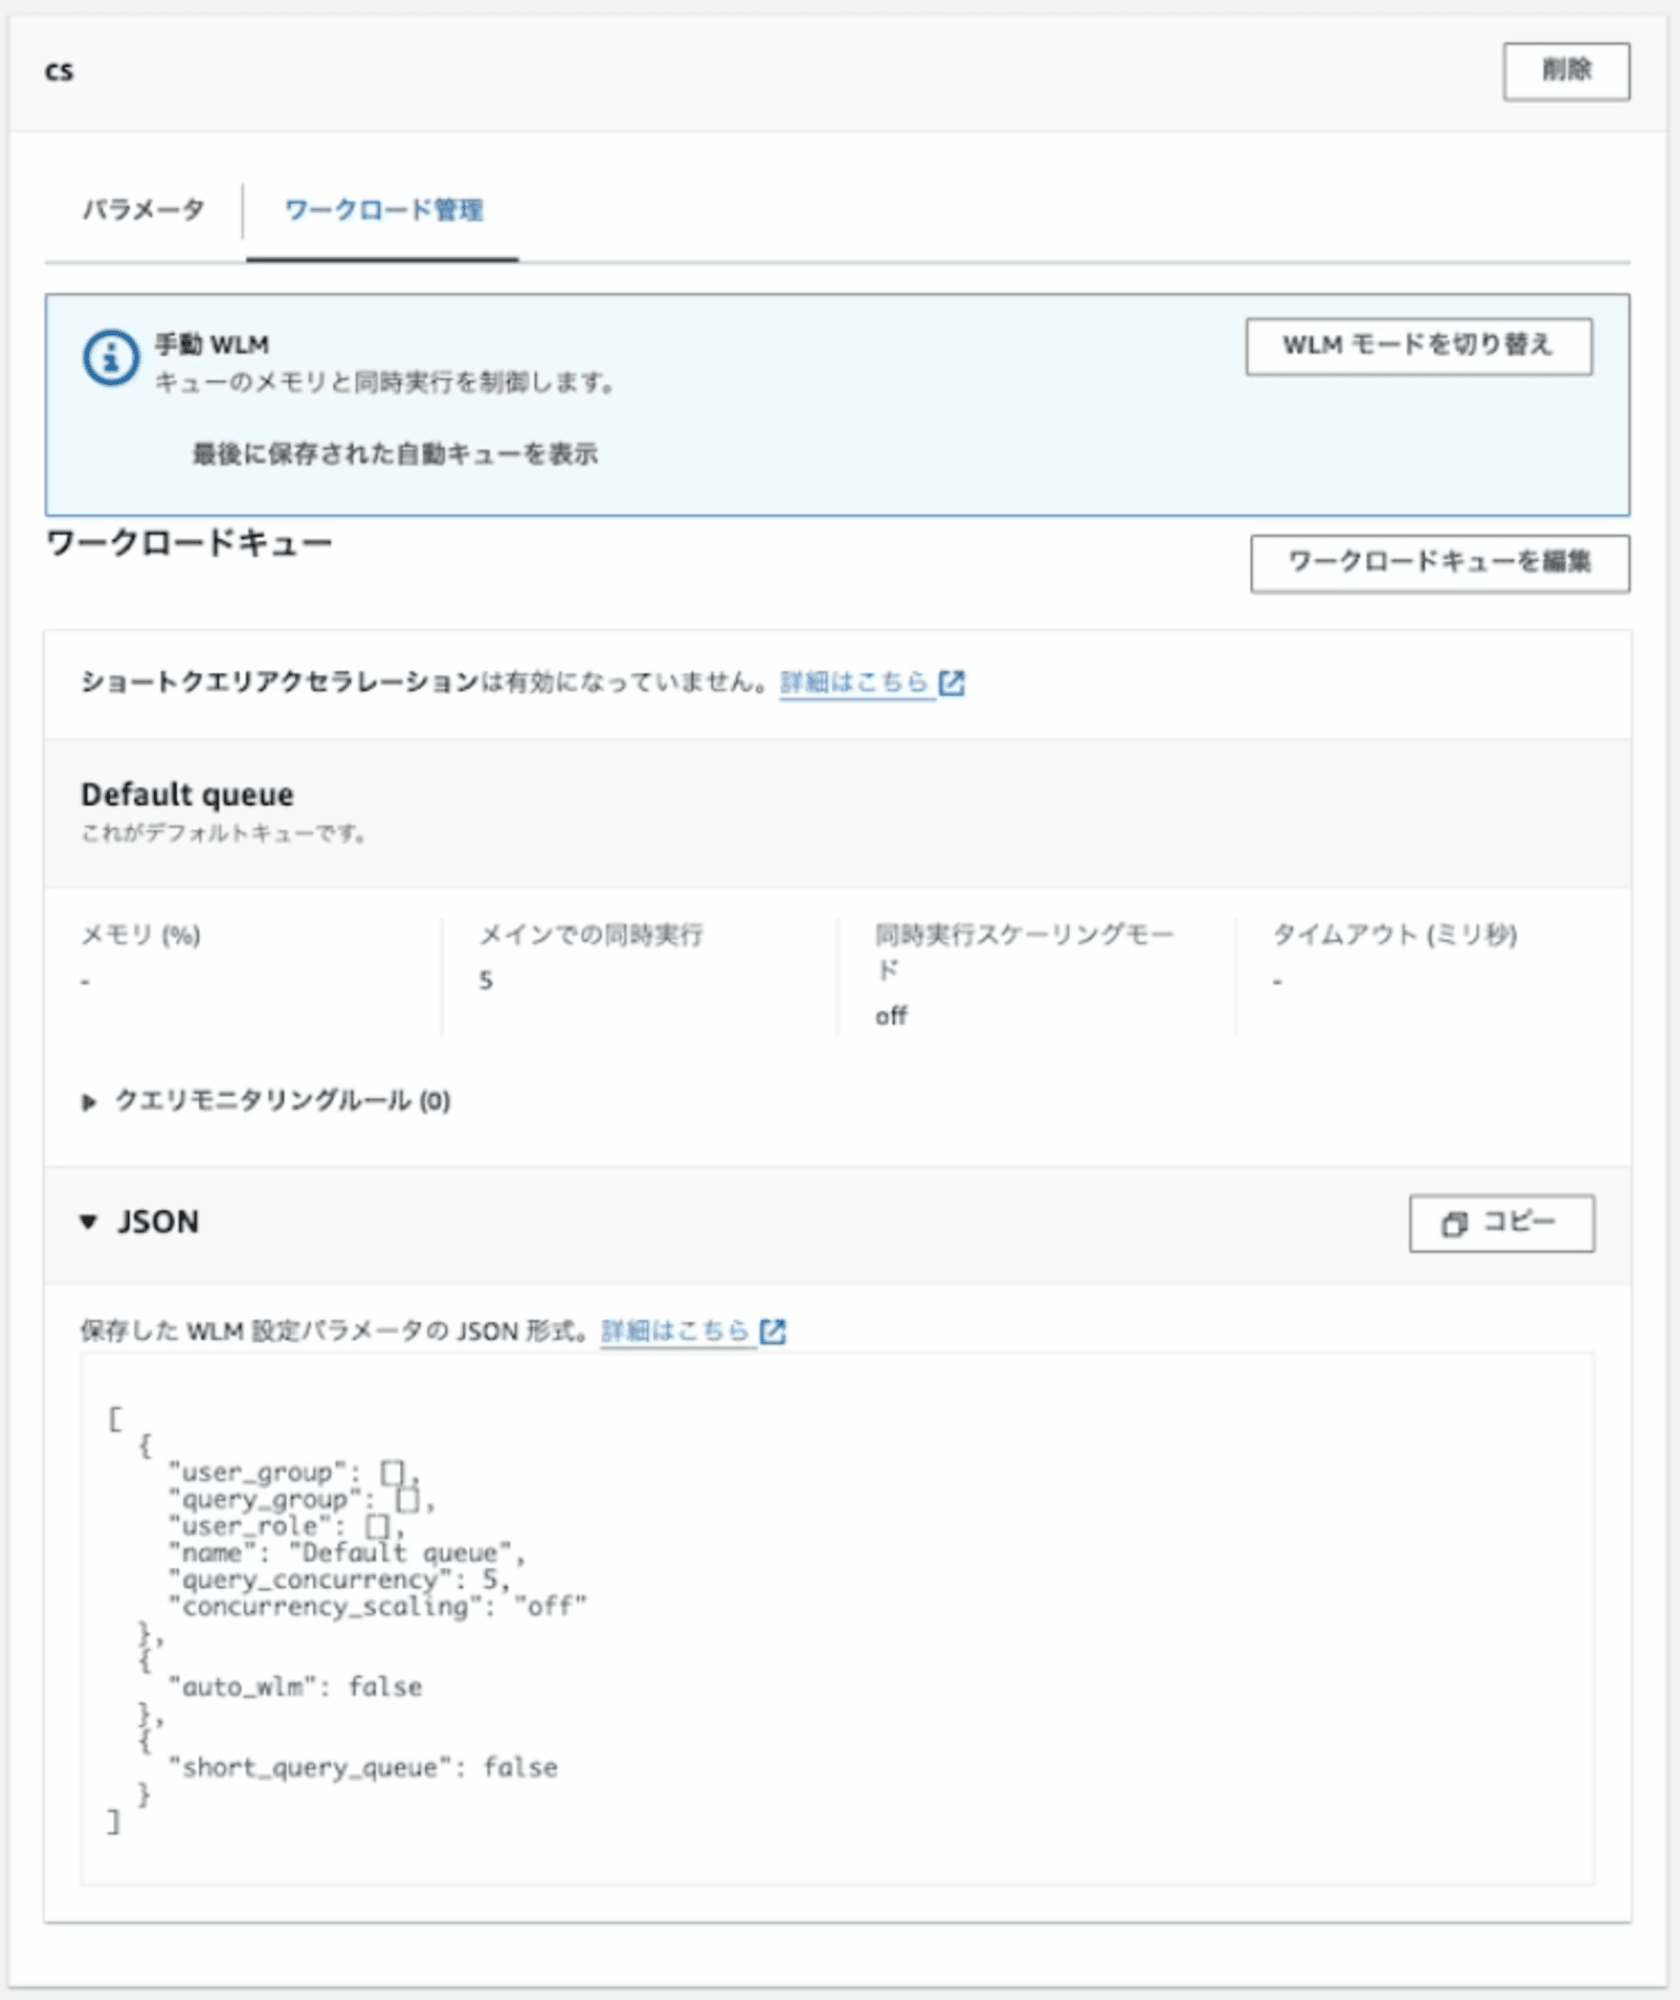This screenshot has height=2000, width=1680.
Task: Click 同時実行スケーリングモード value off
Action: [891, 1016]
